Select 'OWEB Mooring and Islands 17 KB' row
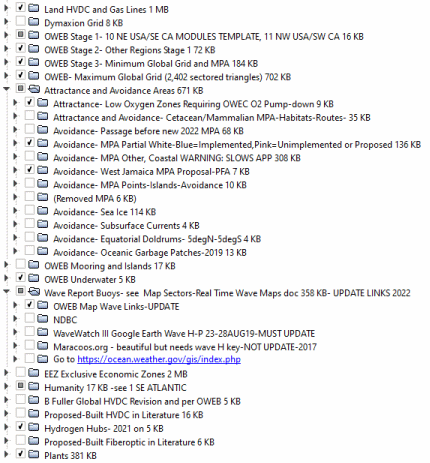The width and height of the screenshot is (430, 463). pos(110,266)
